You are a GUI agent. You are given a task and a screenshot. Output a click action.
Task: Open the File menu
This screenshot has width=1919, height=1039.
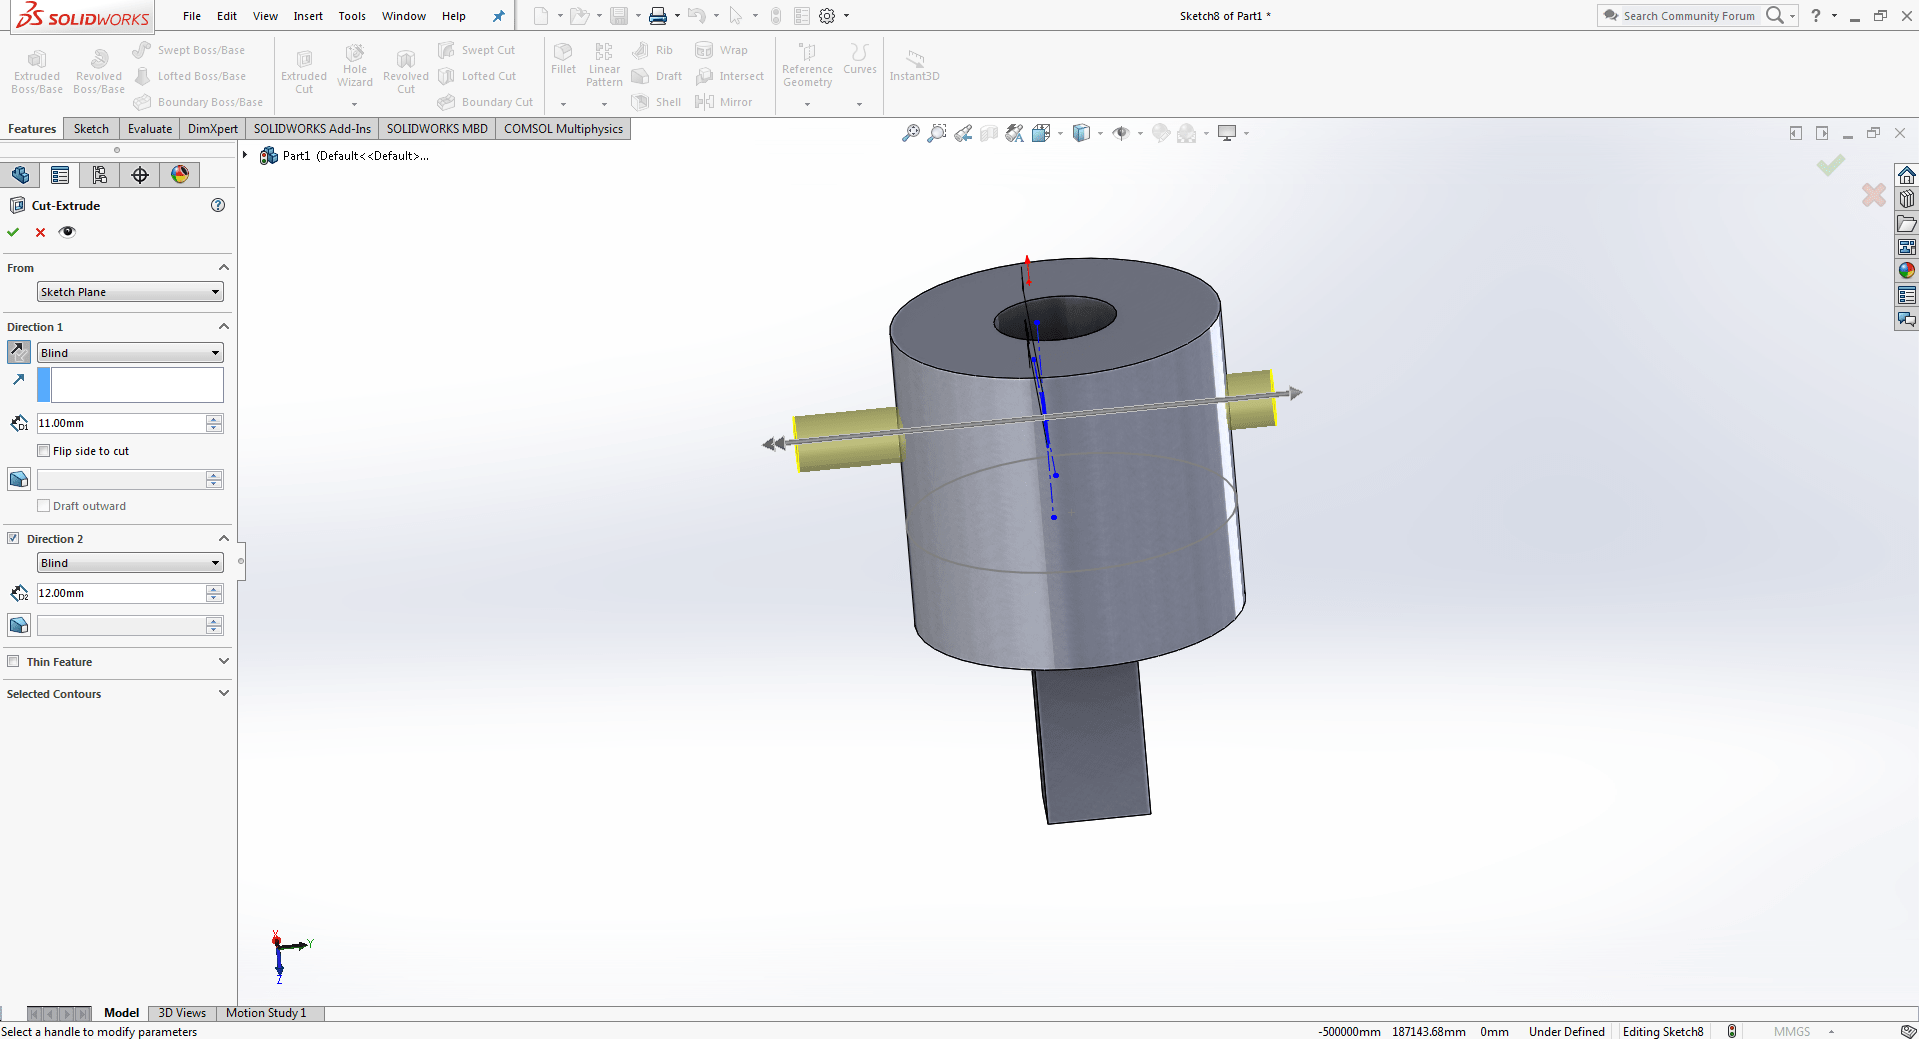(192, 16)
